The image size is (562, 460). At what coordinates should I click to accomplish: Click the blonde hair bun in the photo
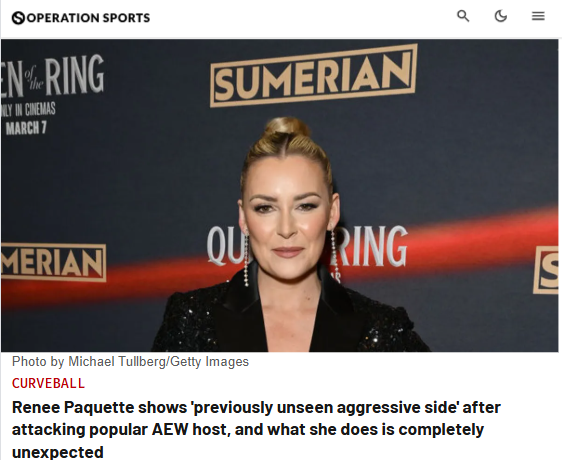tap(288, 127)
